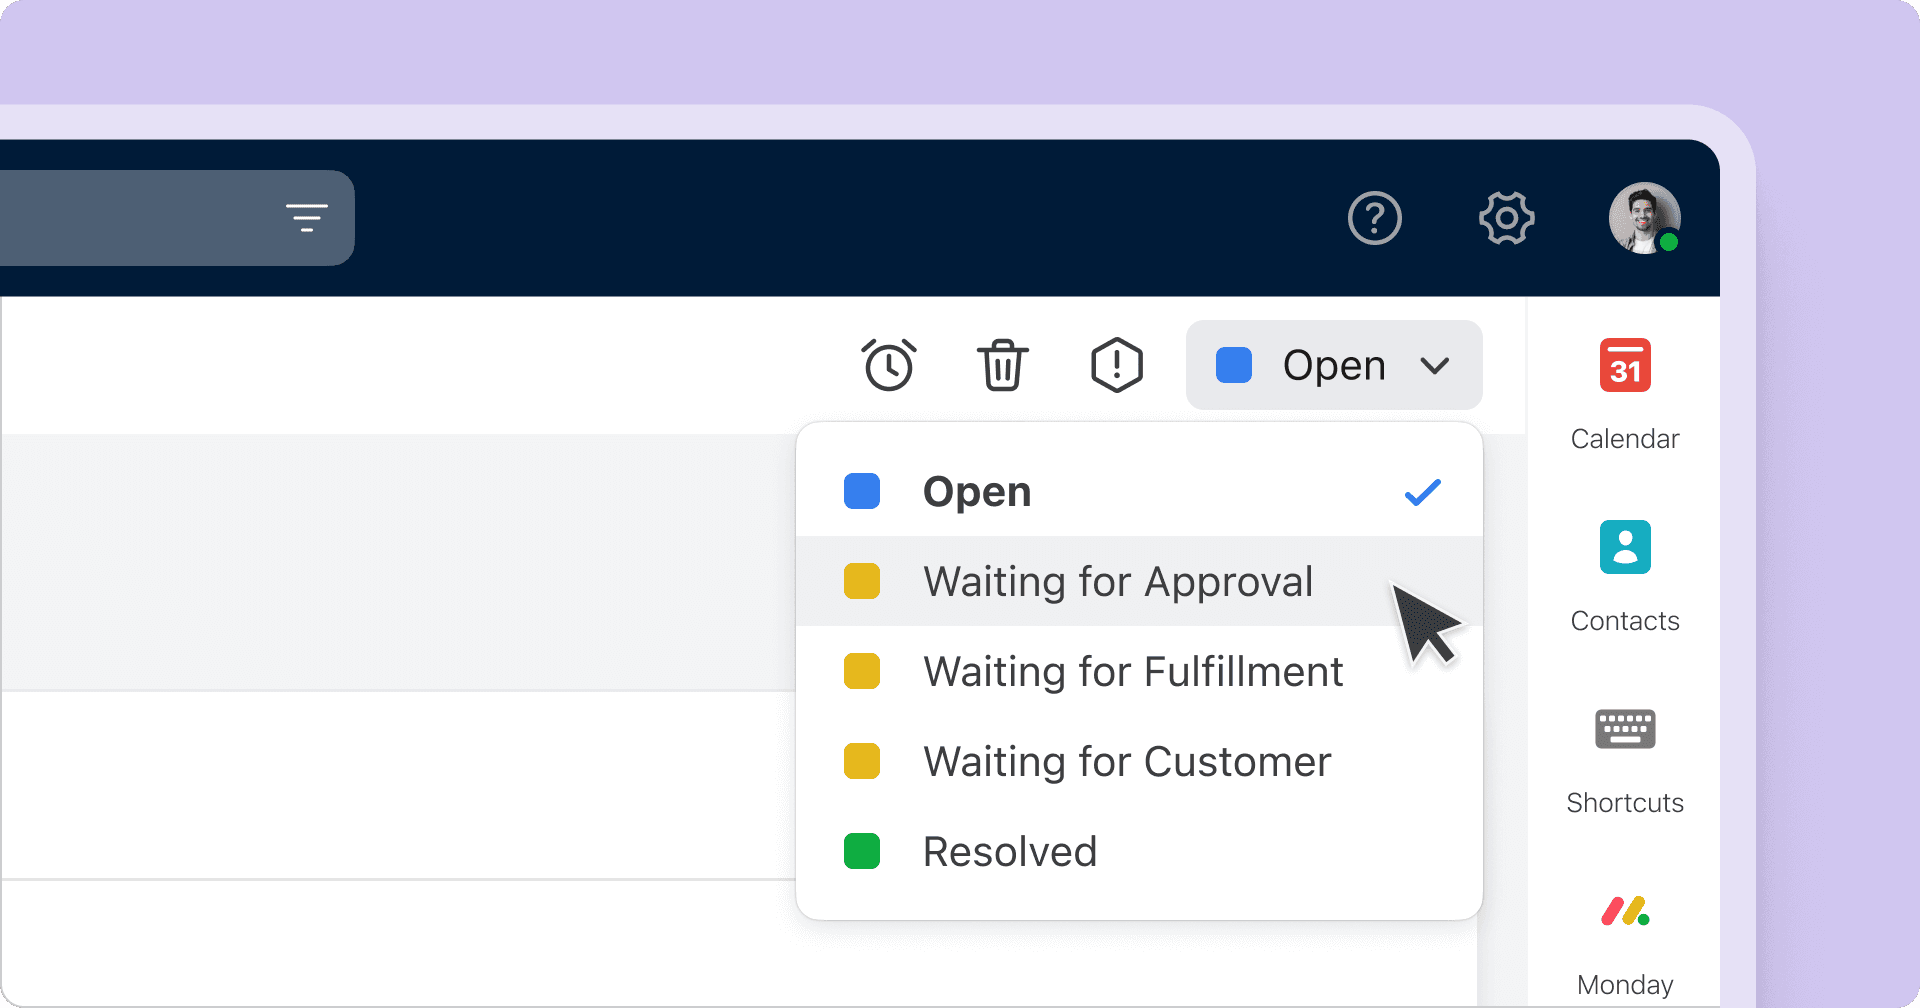Click the snooze alarm clock icon
Image resolution: width=1920 pixels, height=1008 pixels.
point(888,365)
